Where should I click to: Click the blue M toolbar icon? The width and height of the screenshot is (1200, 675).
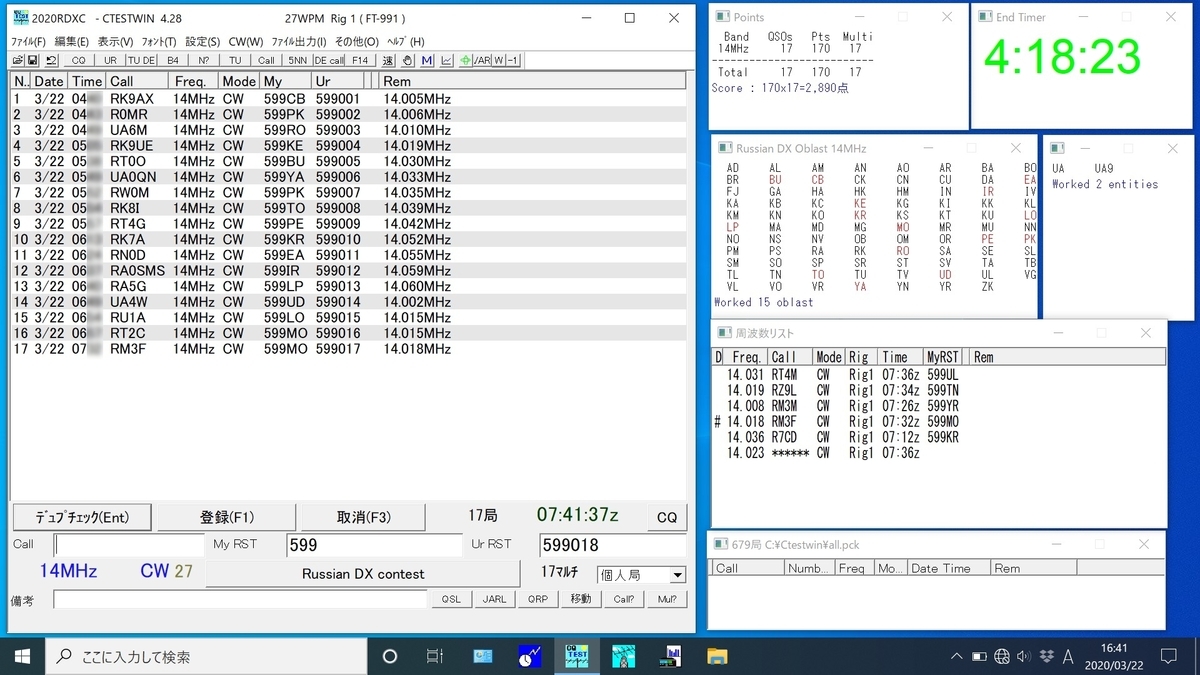[427, 60]
